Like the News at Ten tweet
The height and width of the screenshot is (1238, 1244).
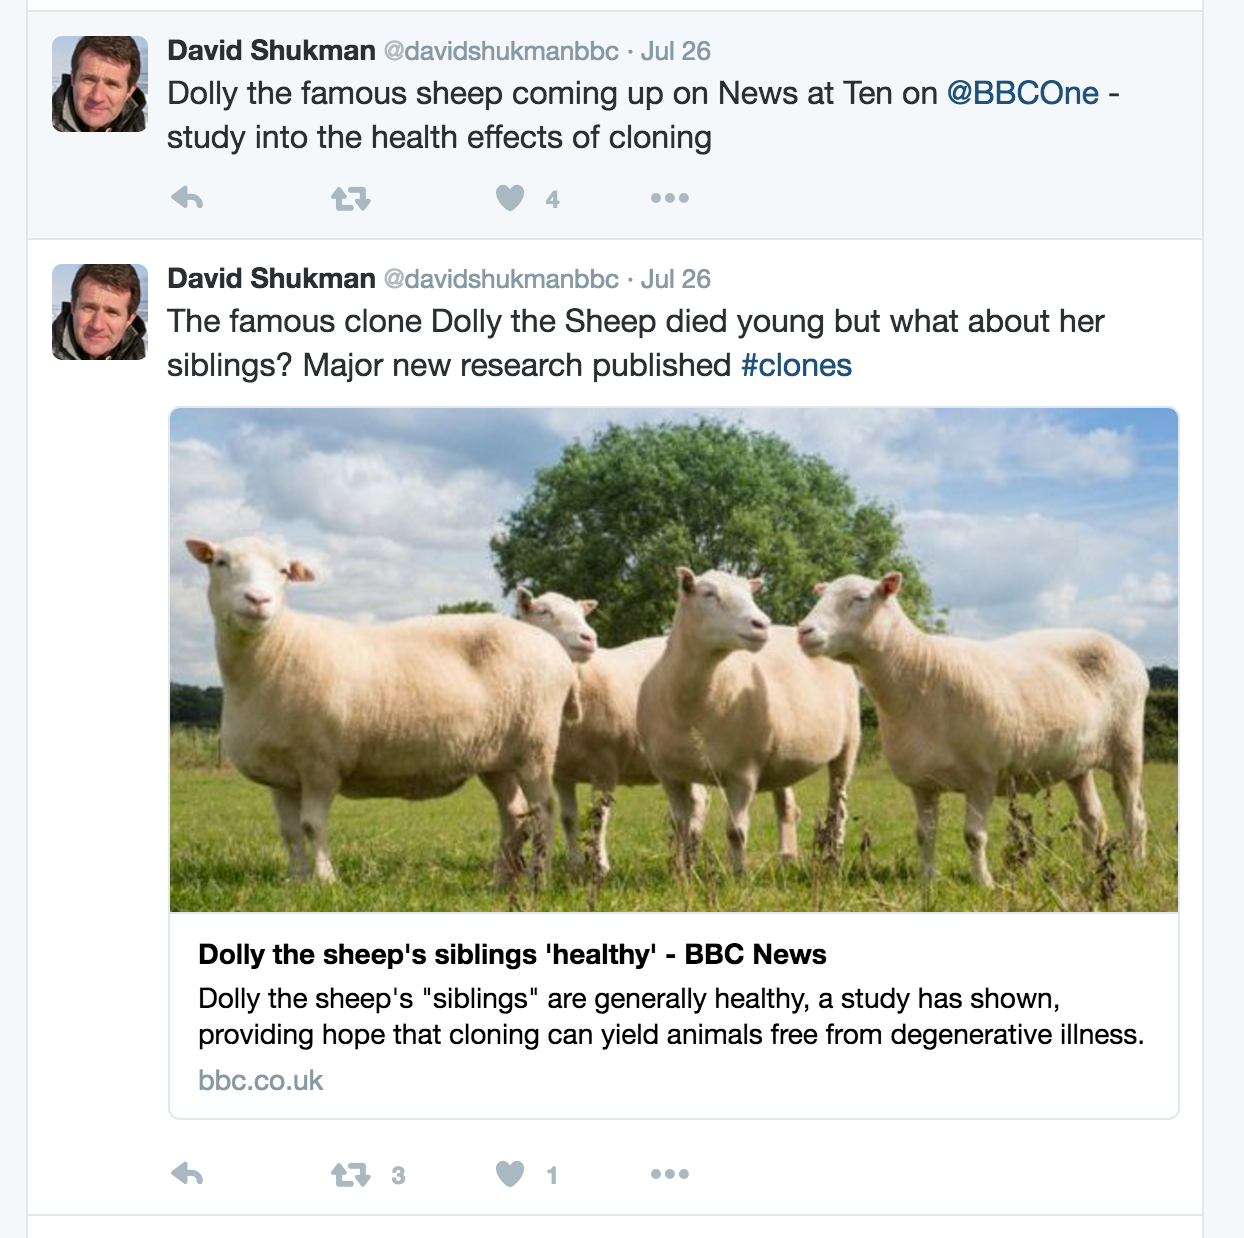(x=510, y=198)
